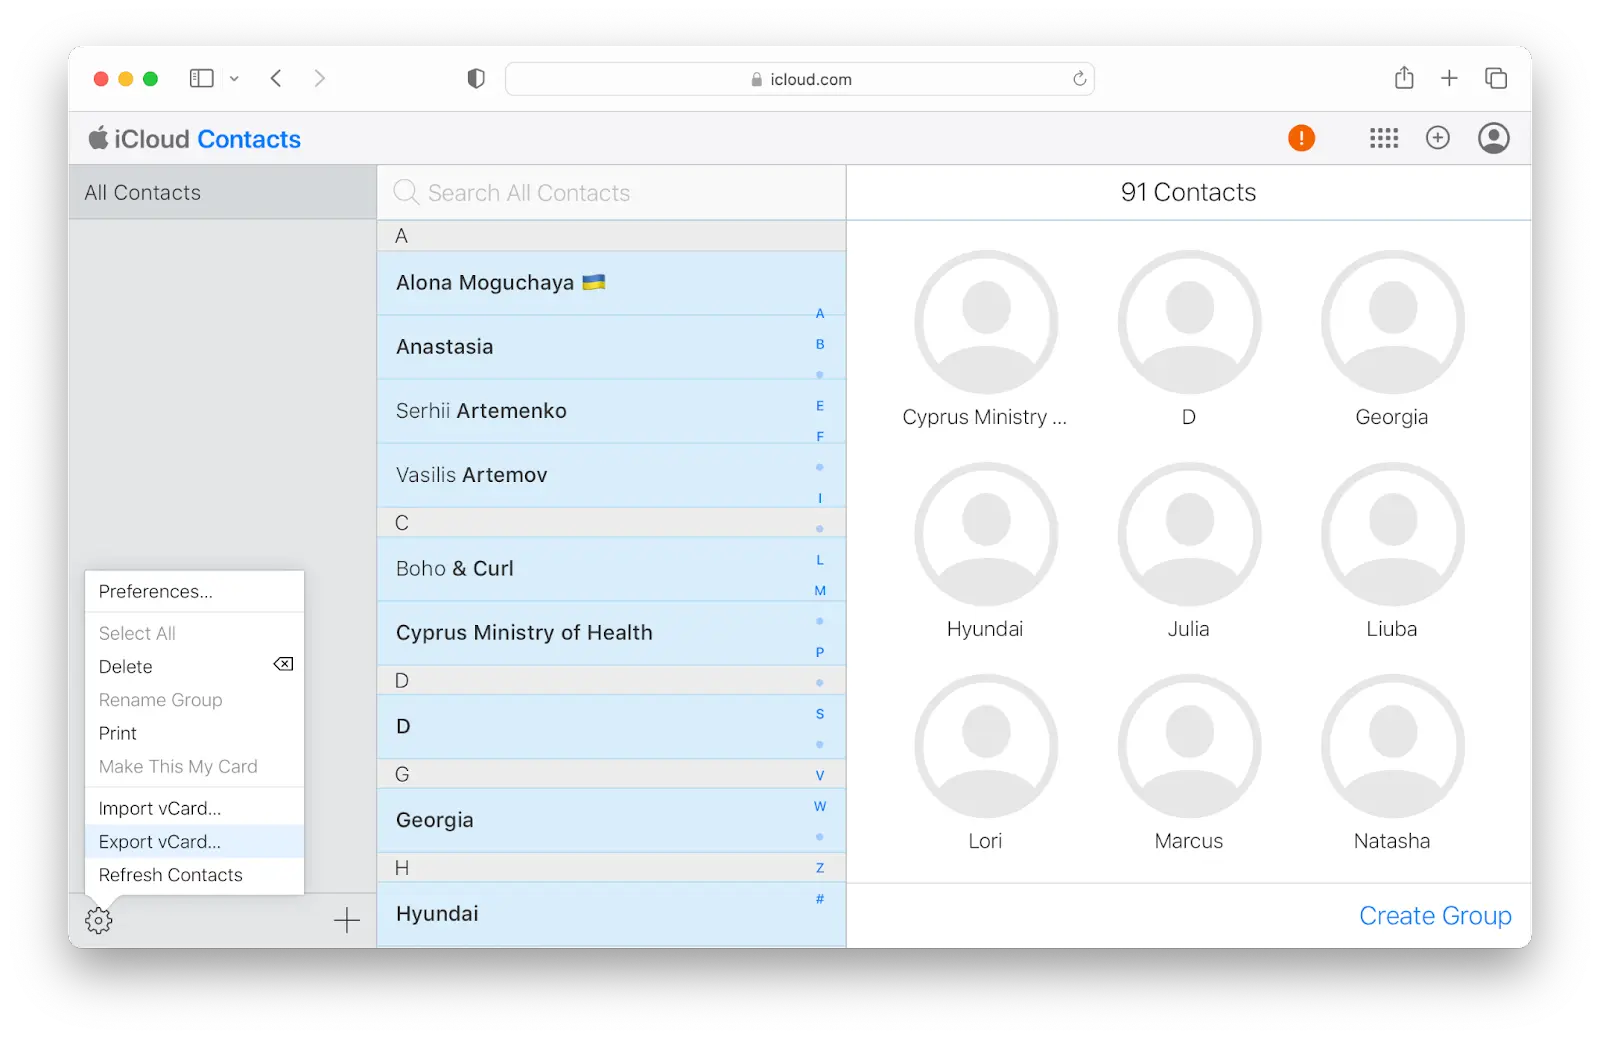Click the orange alert warning icon
The image size is (1600, 1039).
click(x=1301, y=138)
